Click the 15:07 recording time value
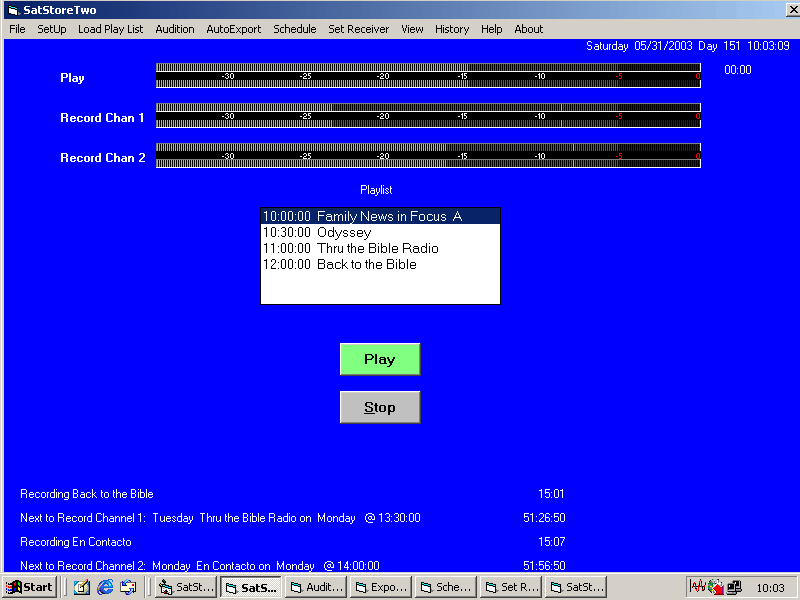 coord(552,542)
